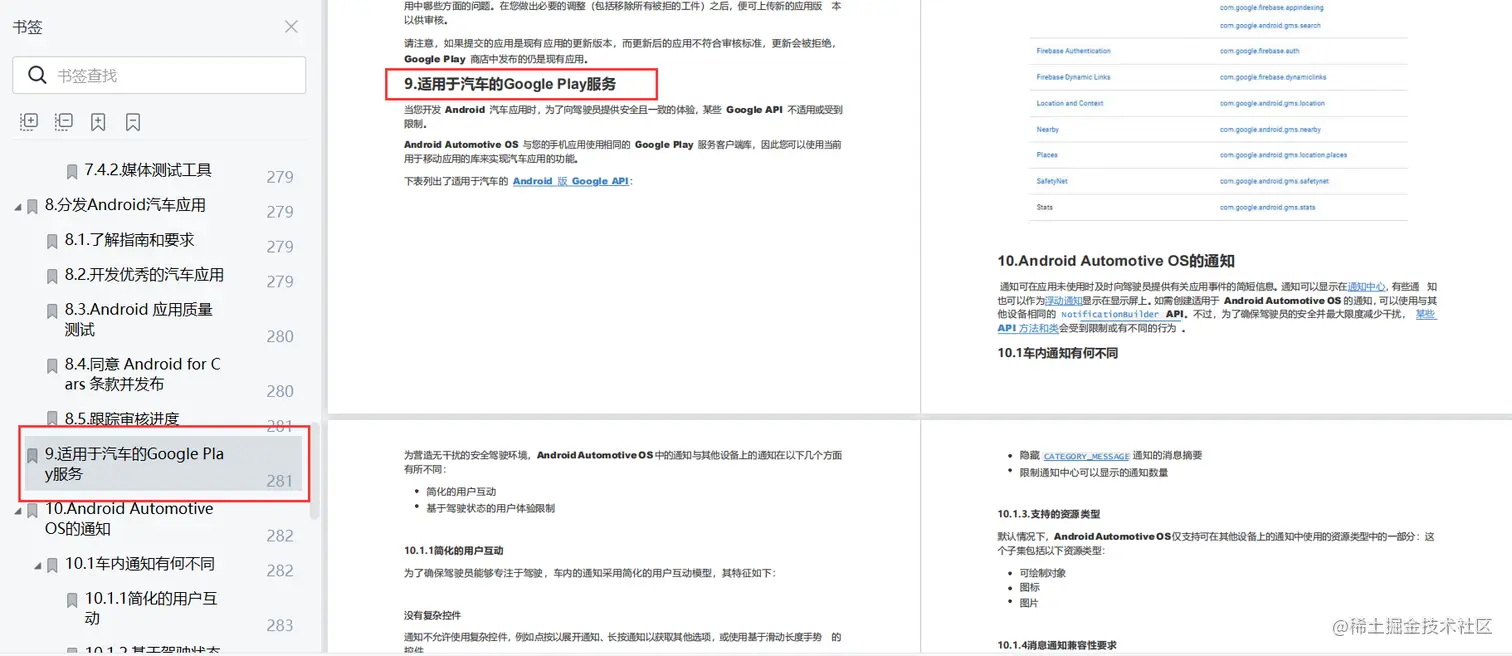The image size is (1512, 656).
Task: Add a new bookmark using the plus-bookmark icon
Action: [x=98, y=122]
